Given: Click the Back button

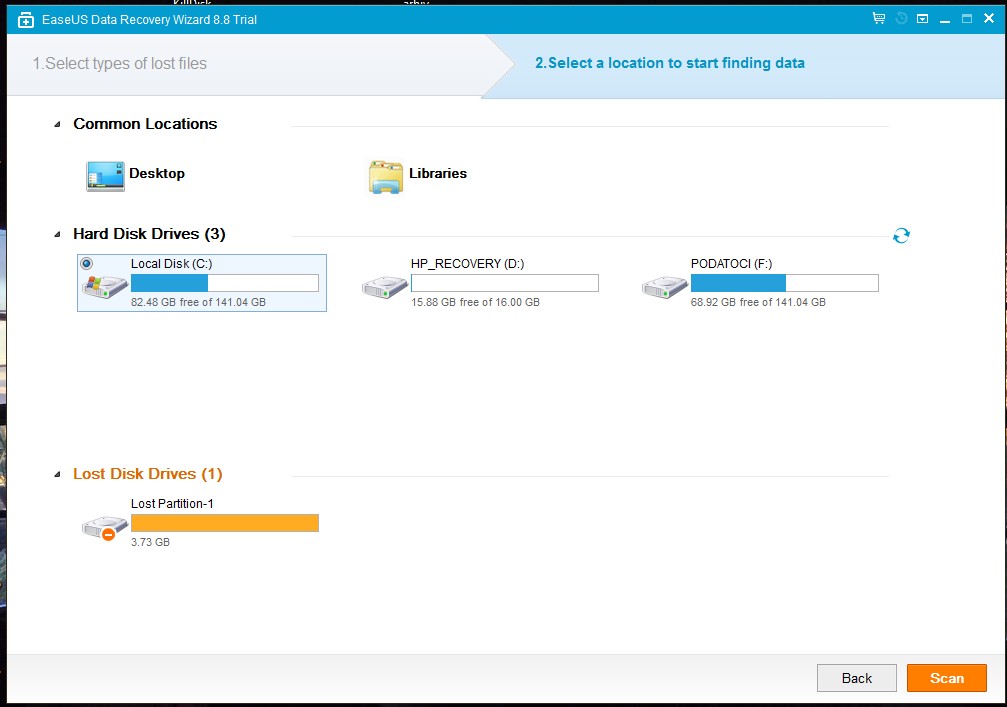Looking at the screenshot, I should coord(857,678).
